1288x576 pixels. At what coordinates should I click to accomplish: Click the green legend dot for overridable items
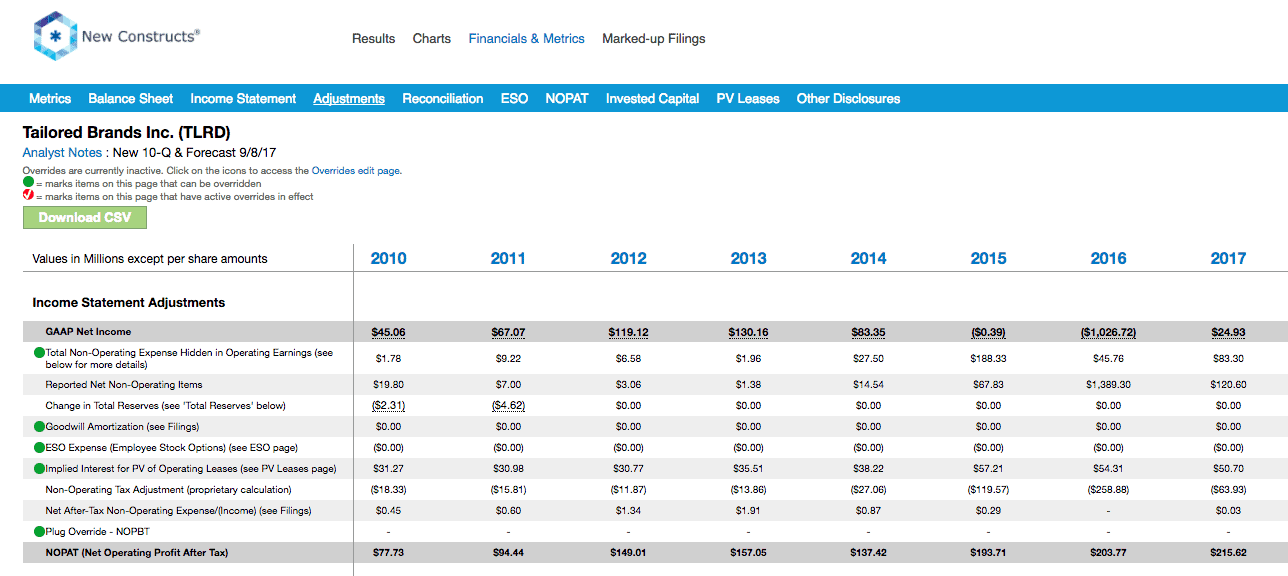coord(28,184)
